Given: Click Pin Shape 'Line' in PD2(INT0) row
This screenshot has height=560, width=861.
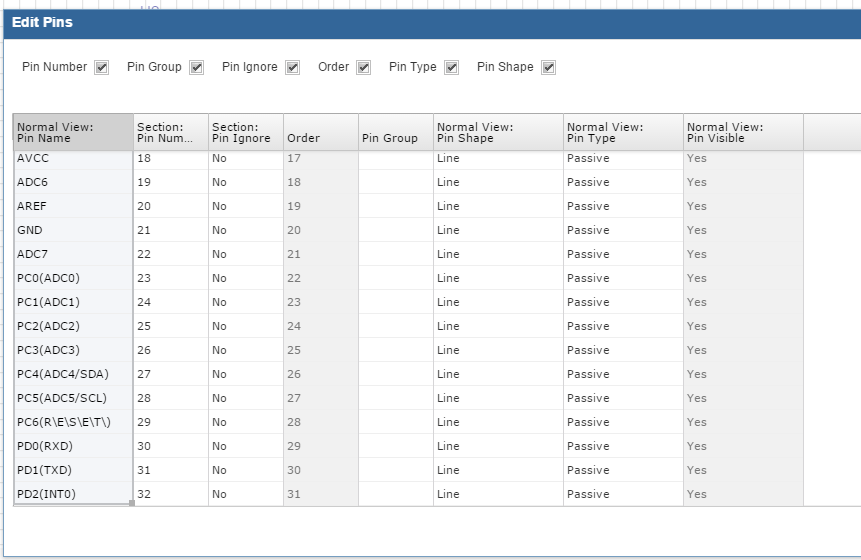Looking at the screenshot, I should click(x=499, y=494).
